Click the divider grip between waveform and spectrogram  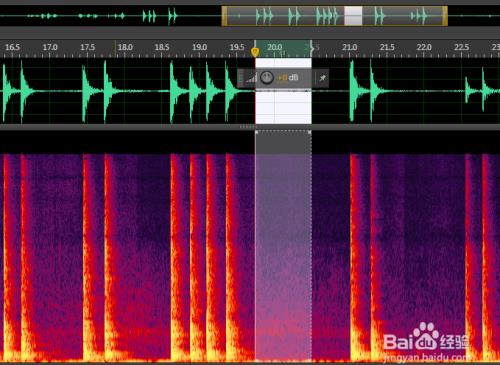pos(247,127)
